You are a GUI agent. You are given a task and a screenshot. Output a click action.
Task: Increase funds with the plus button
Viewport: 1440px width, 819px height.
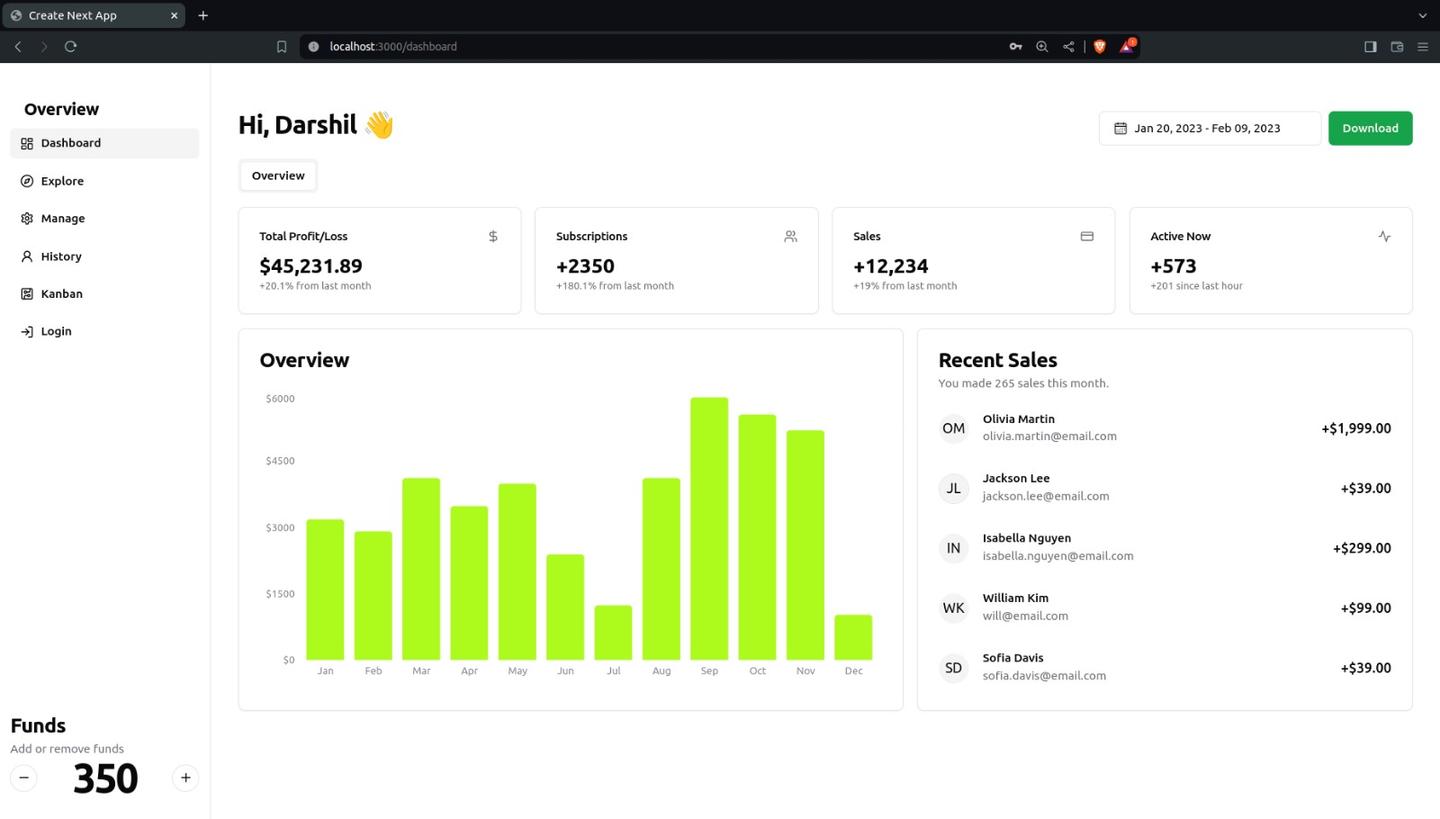(x=185, y=778)
